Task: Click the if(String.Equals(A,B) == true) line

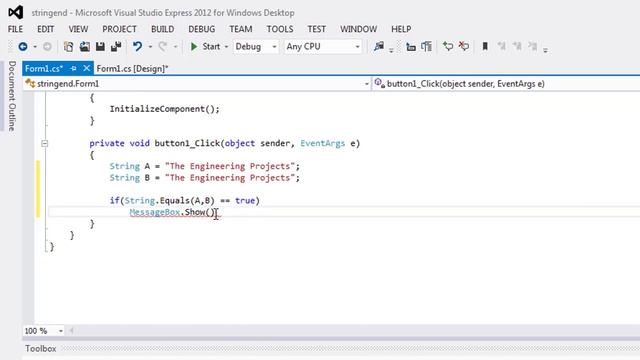Action: pyautogui.click(x=184, y=200)
